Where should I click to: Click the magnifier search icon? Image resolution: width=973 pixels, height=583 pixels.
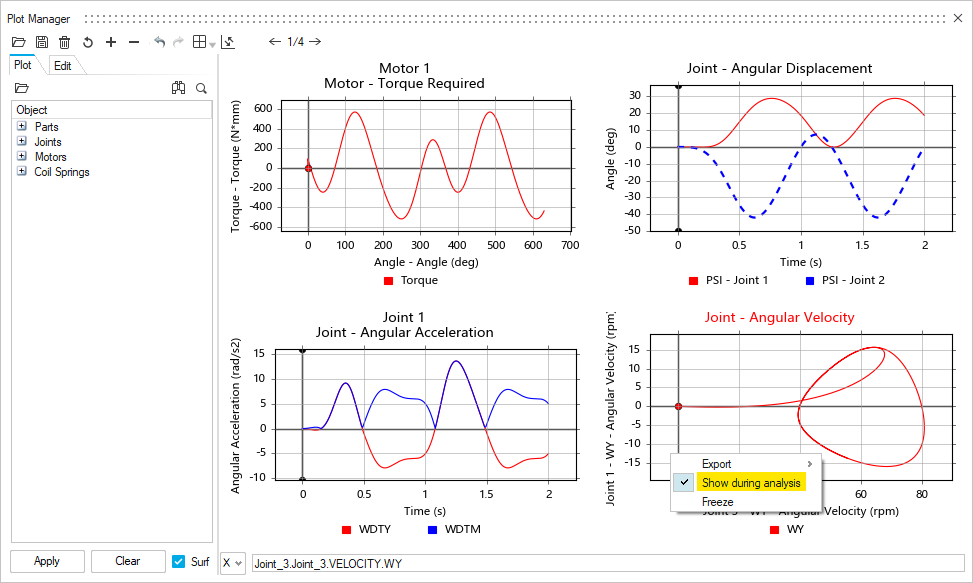tap(201, 88)
